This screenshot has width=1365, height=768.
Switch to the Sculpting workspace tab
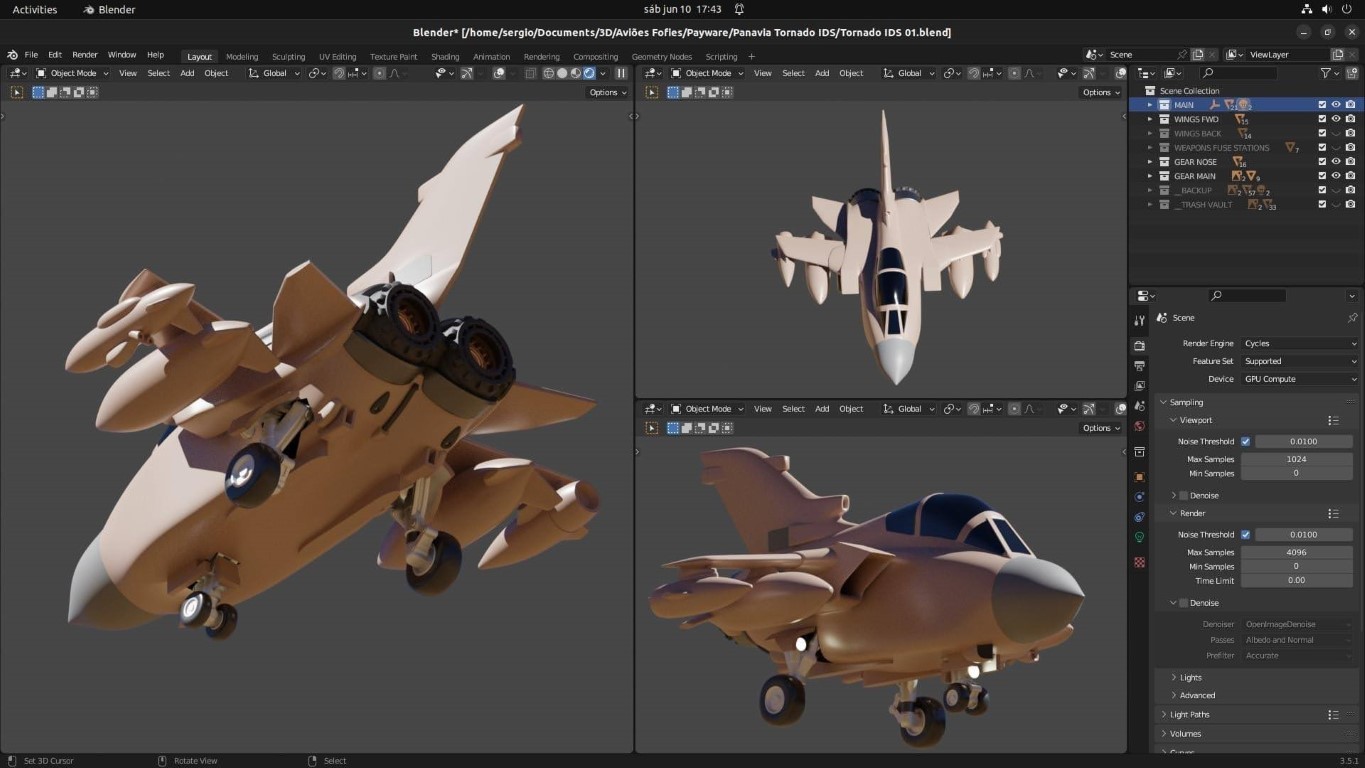288,57
